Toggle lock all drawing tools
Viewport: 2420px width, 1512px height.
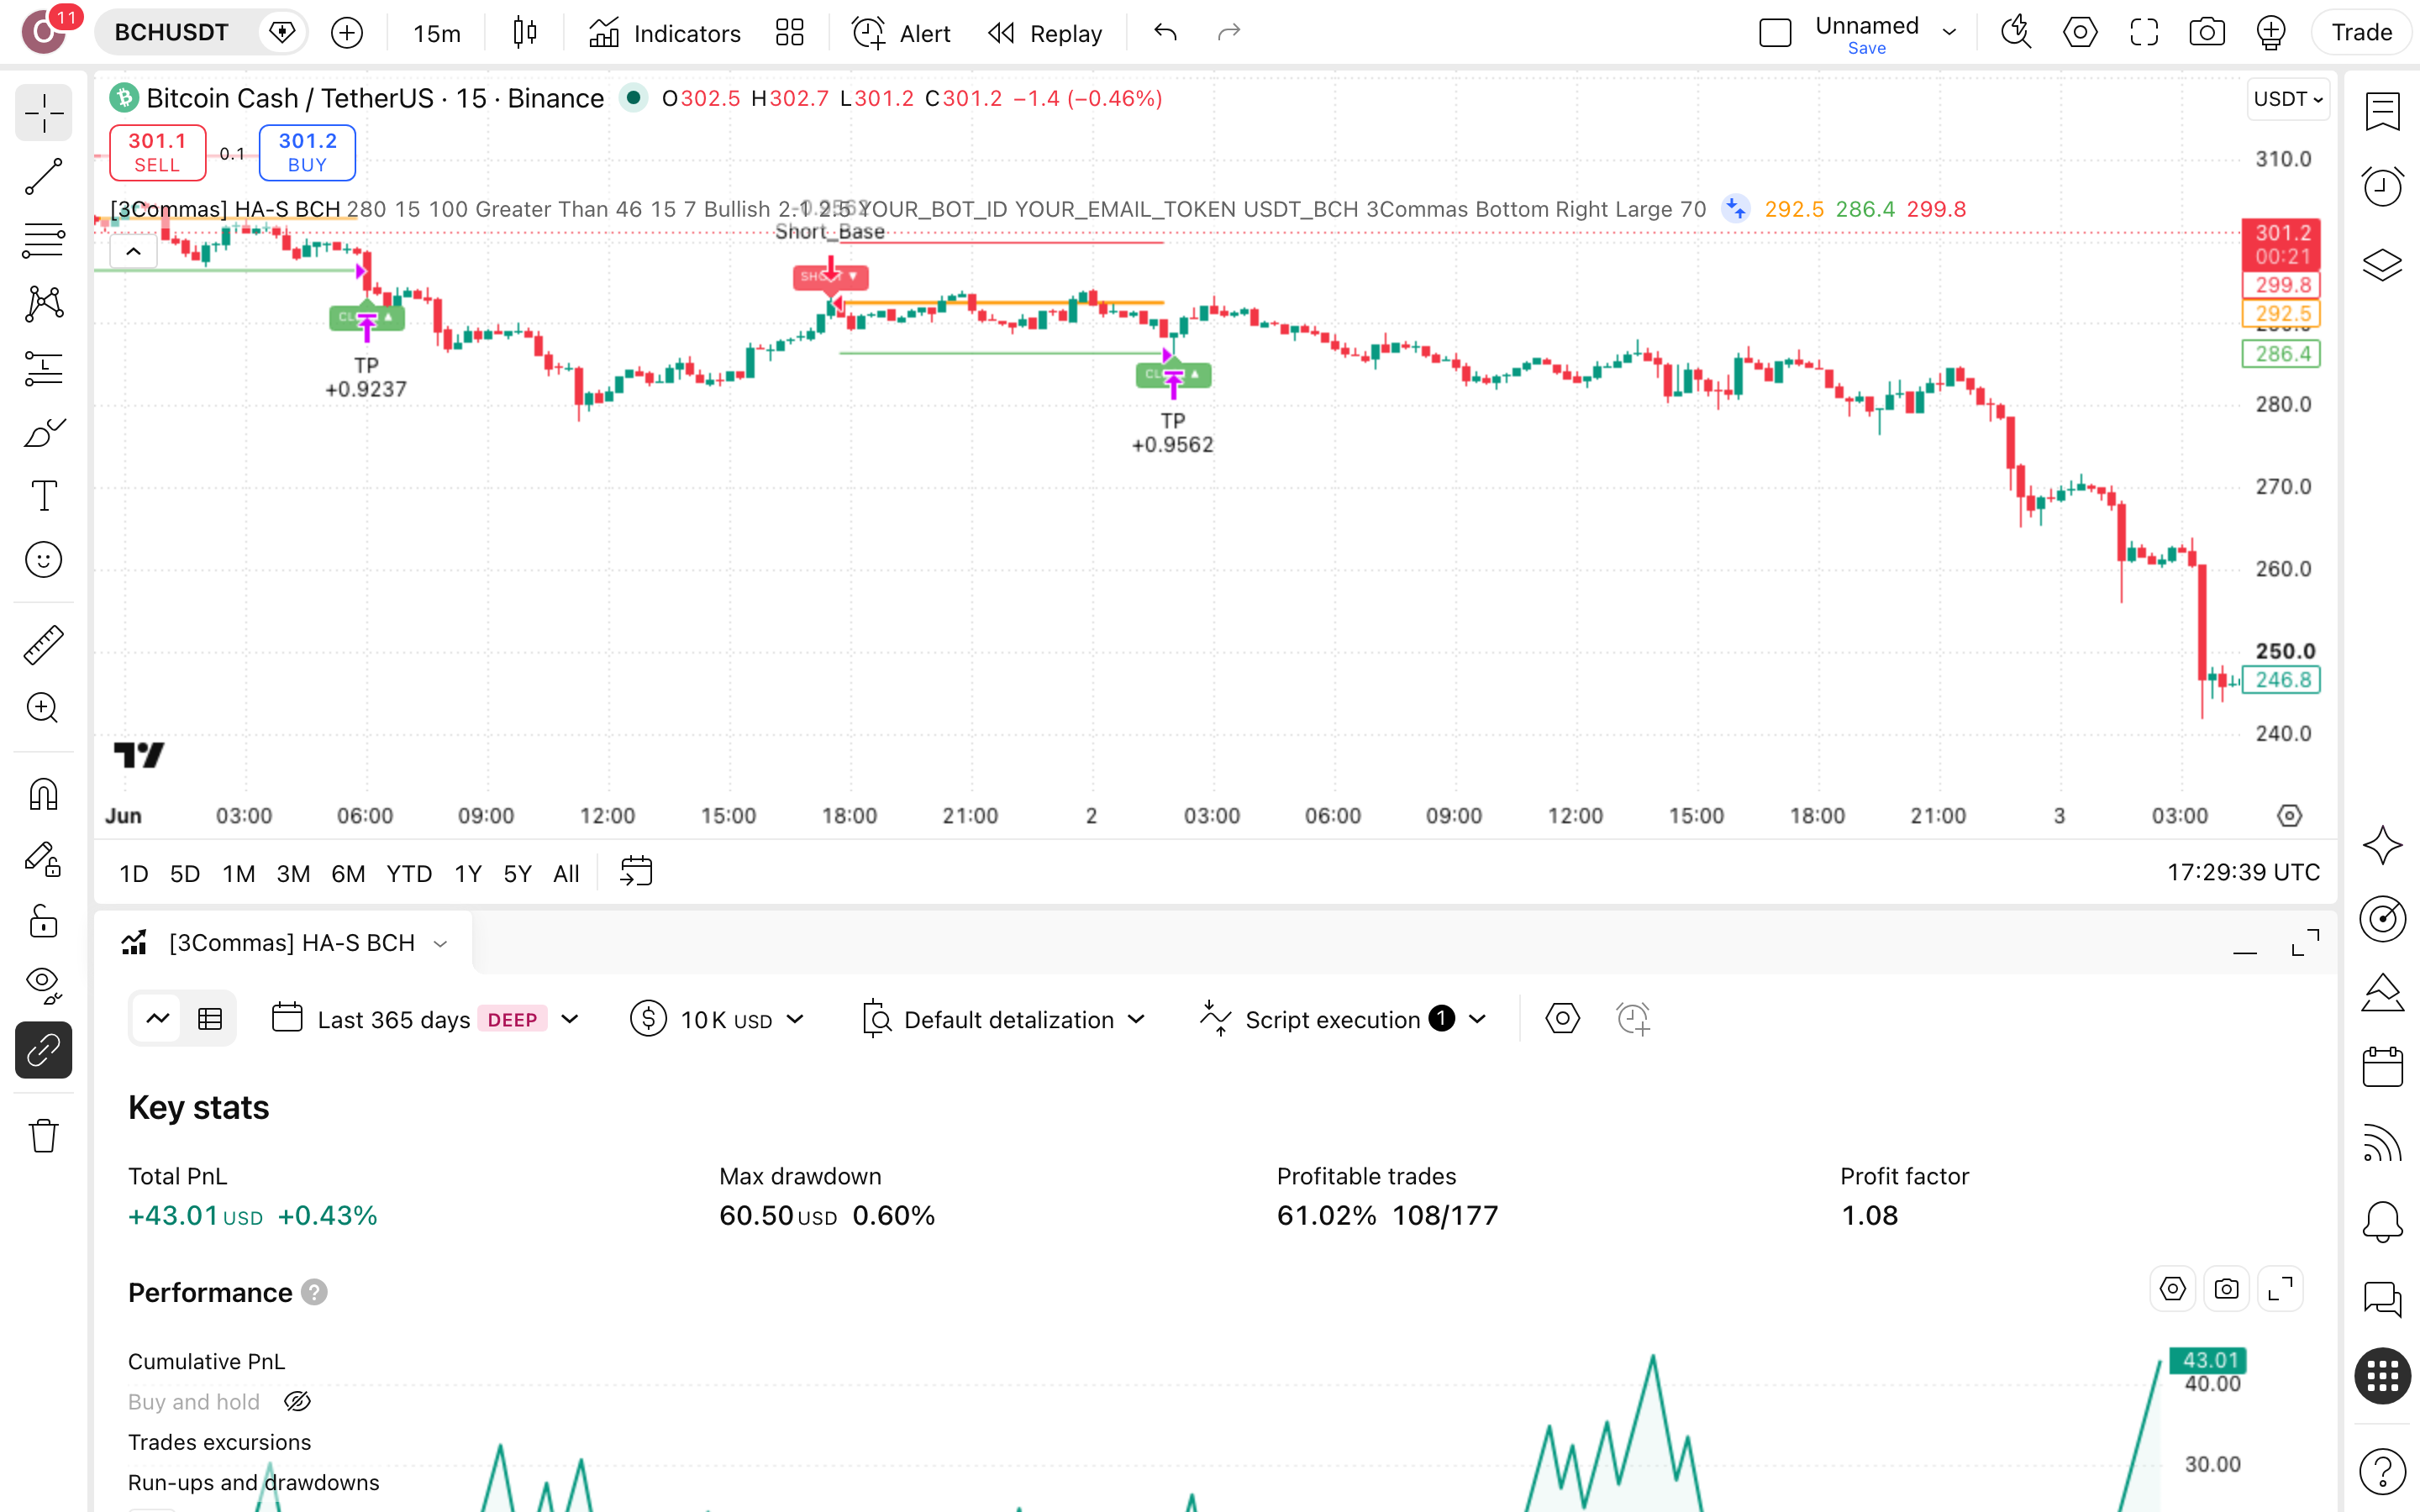(44, 921)
